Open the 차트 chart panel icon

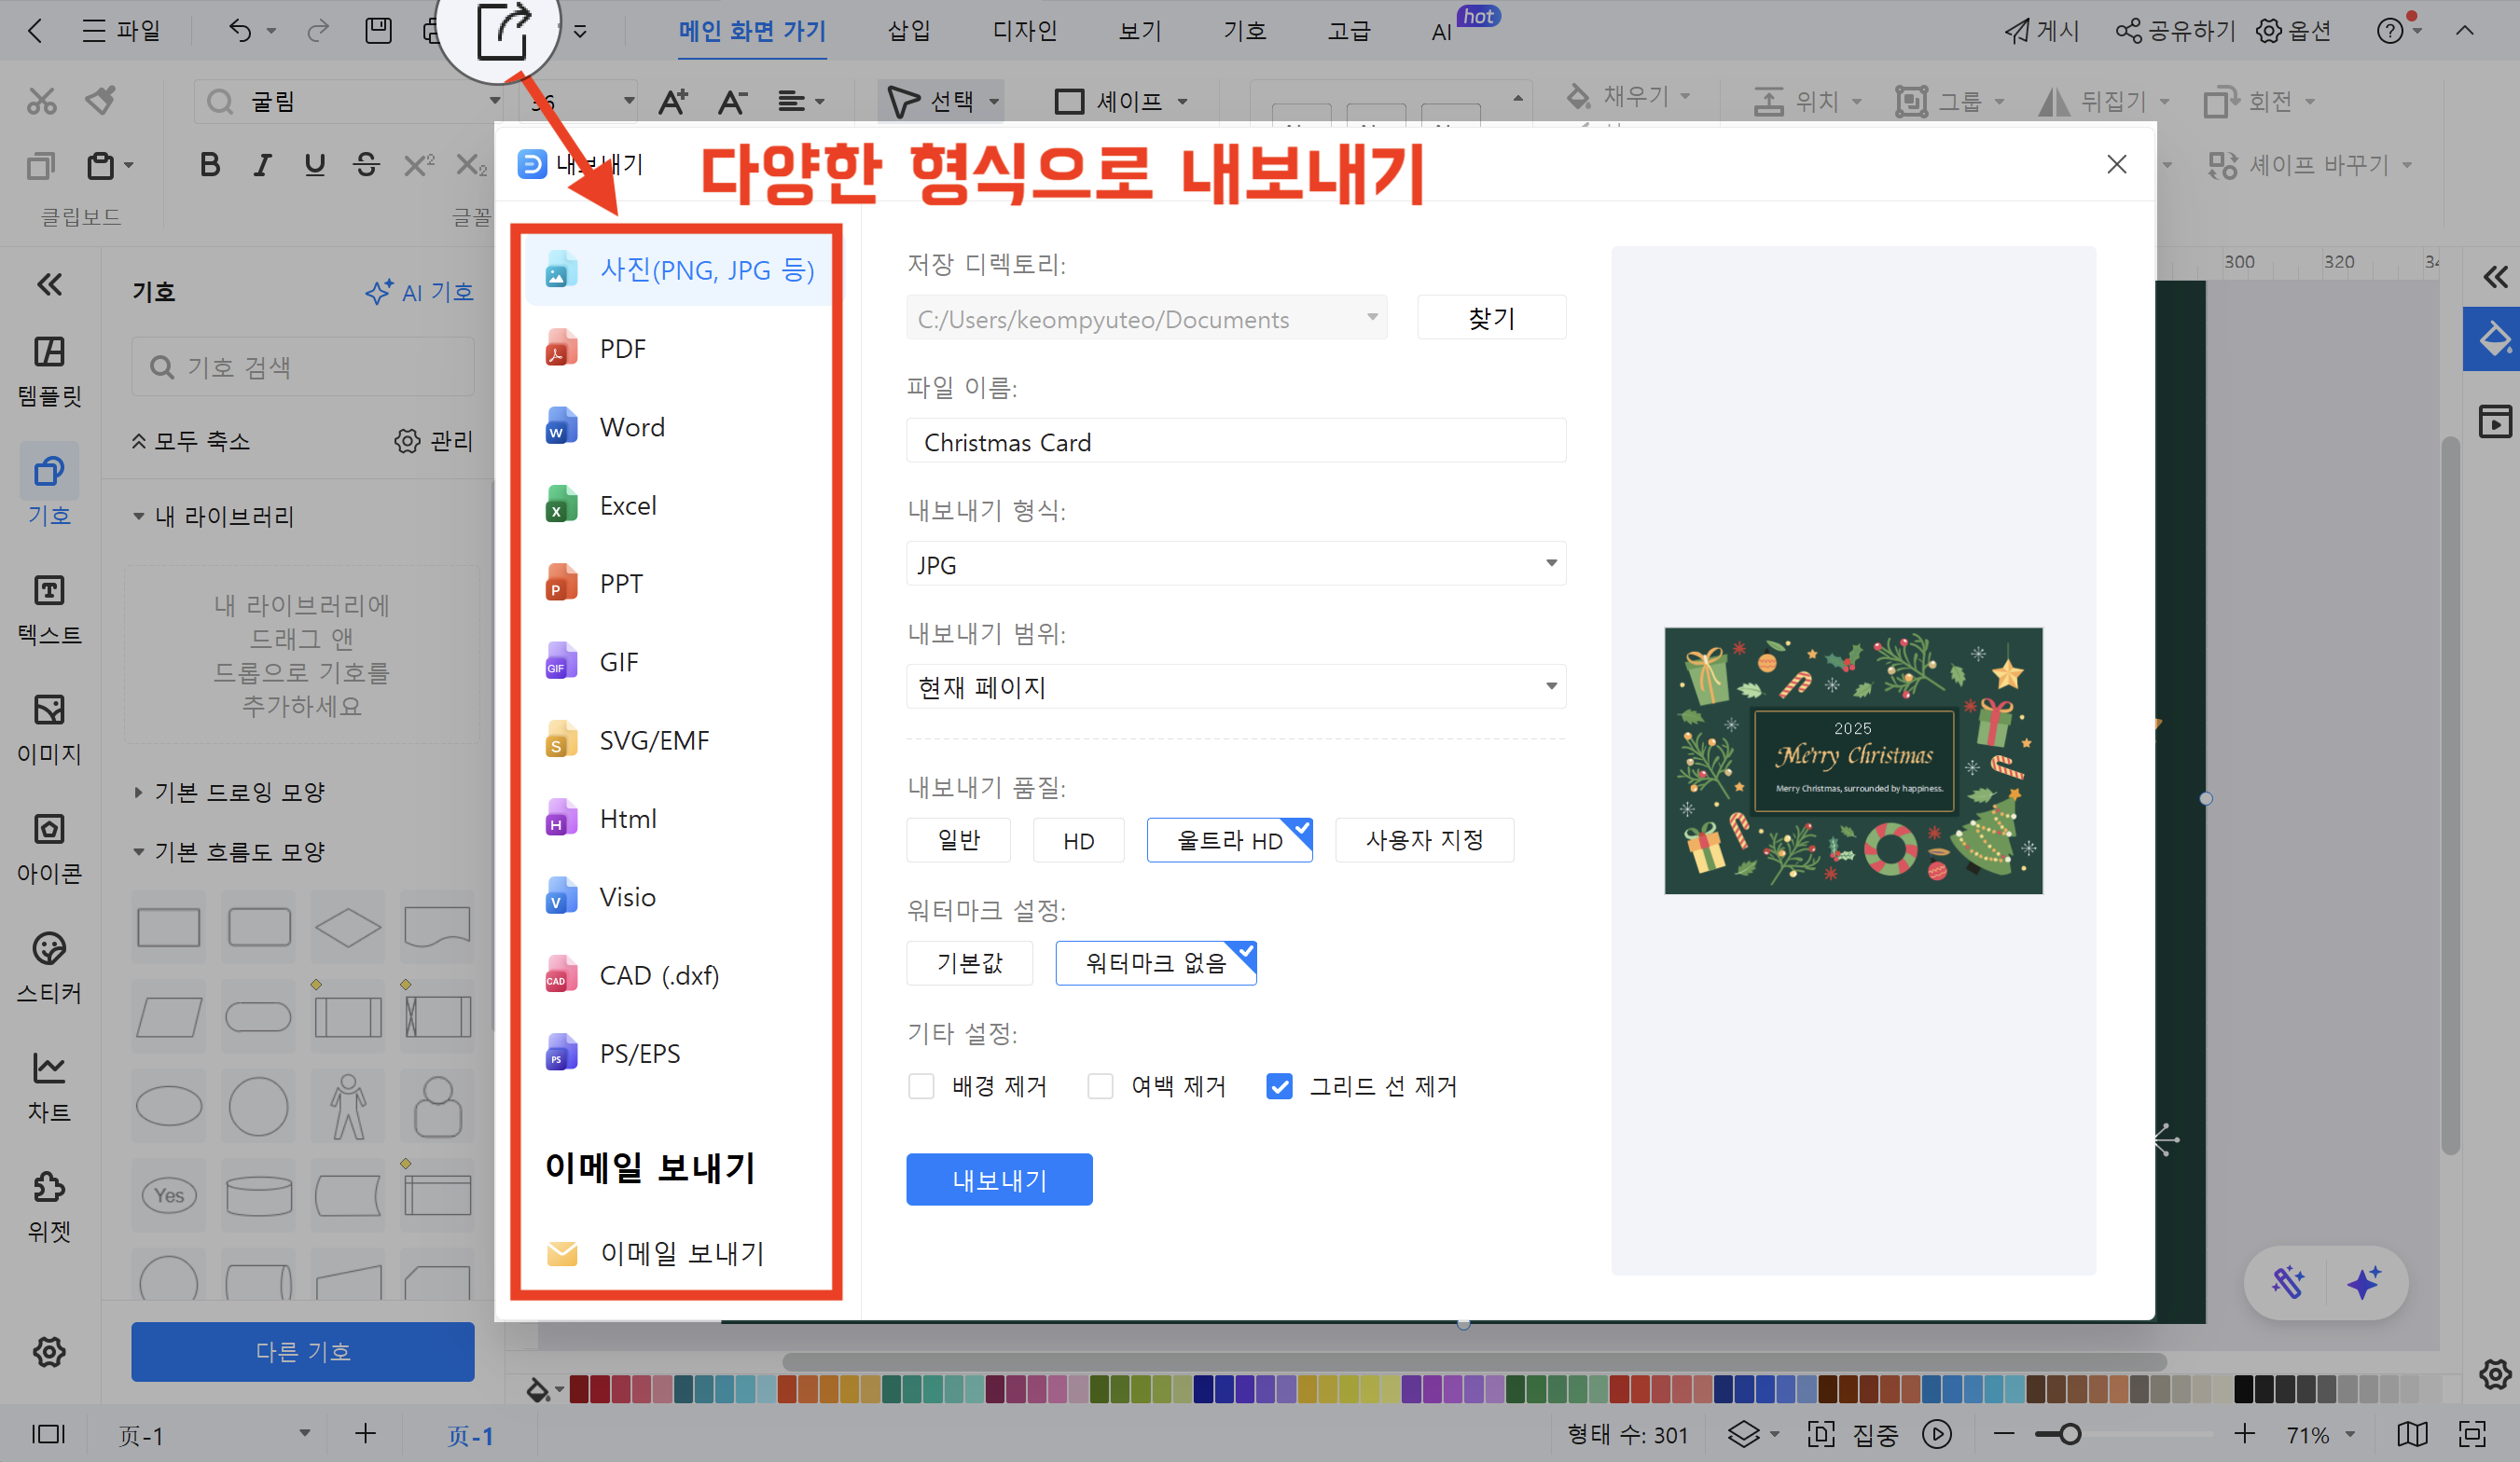(49, 1086)
